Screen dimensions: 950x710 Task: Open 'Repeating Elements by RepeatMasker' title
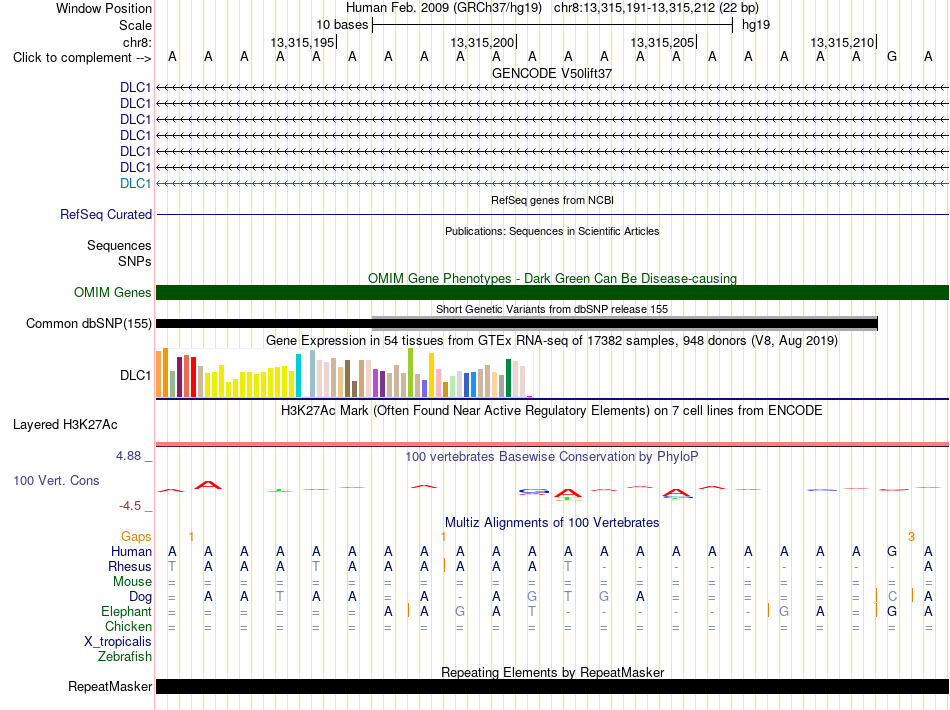pyautogui.click(x=552, y=672)
